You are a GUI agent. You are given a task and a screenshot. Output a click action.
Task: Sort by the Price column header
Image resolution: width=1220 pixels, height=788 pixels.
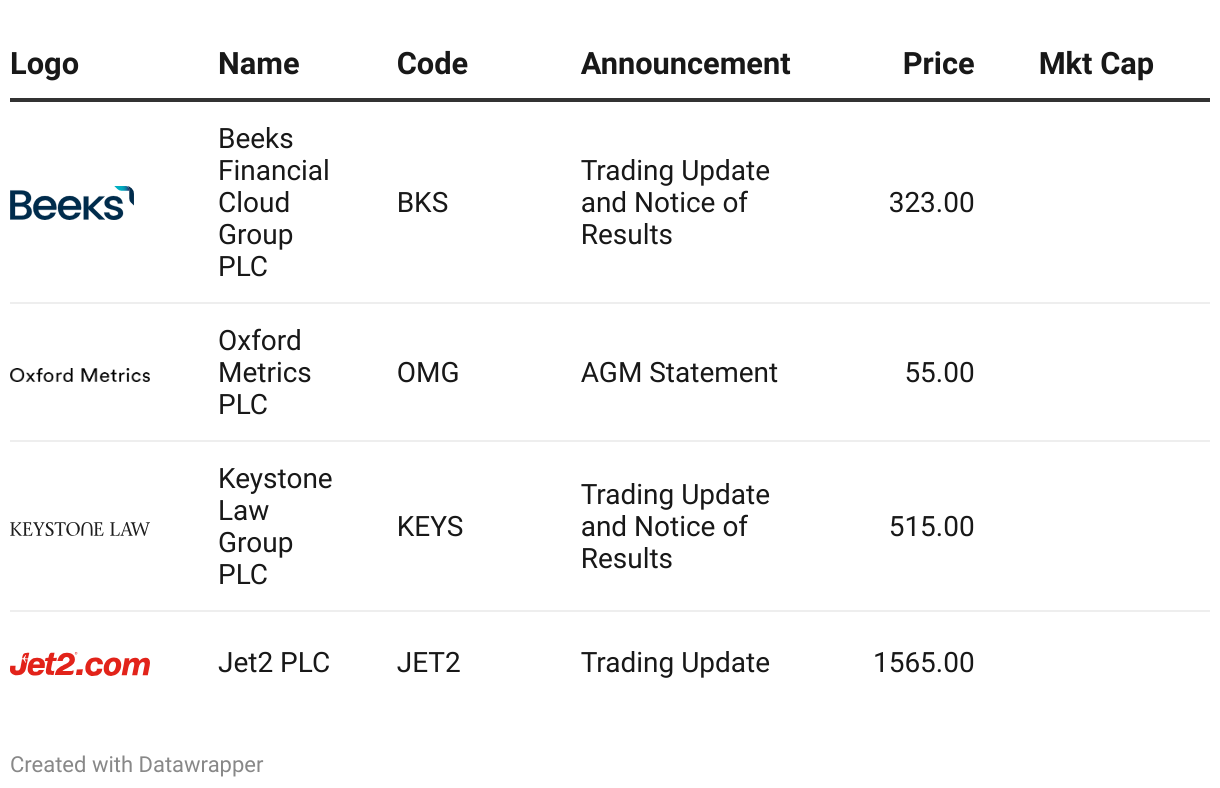(938, 64)
